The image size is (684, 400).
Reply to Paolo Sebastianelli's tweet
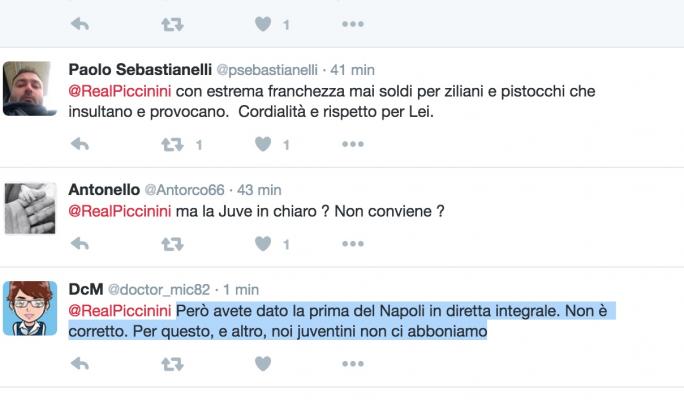(81, 145)
